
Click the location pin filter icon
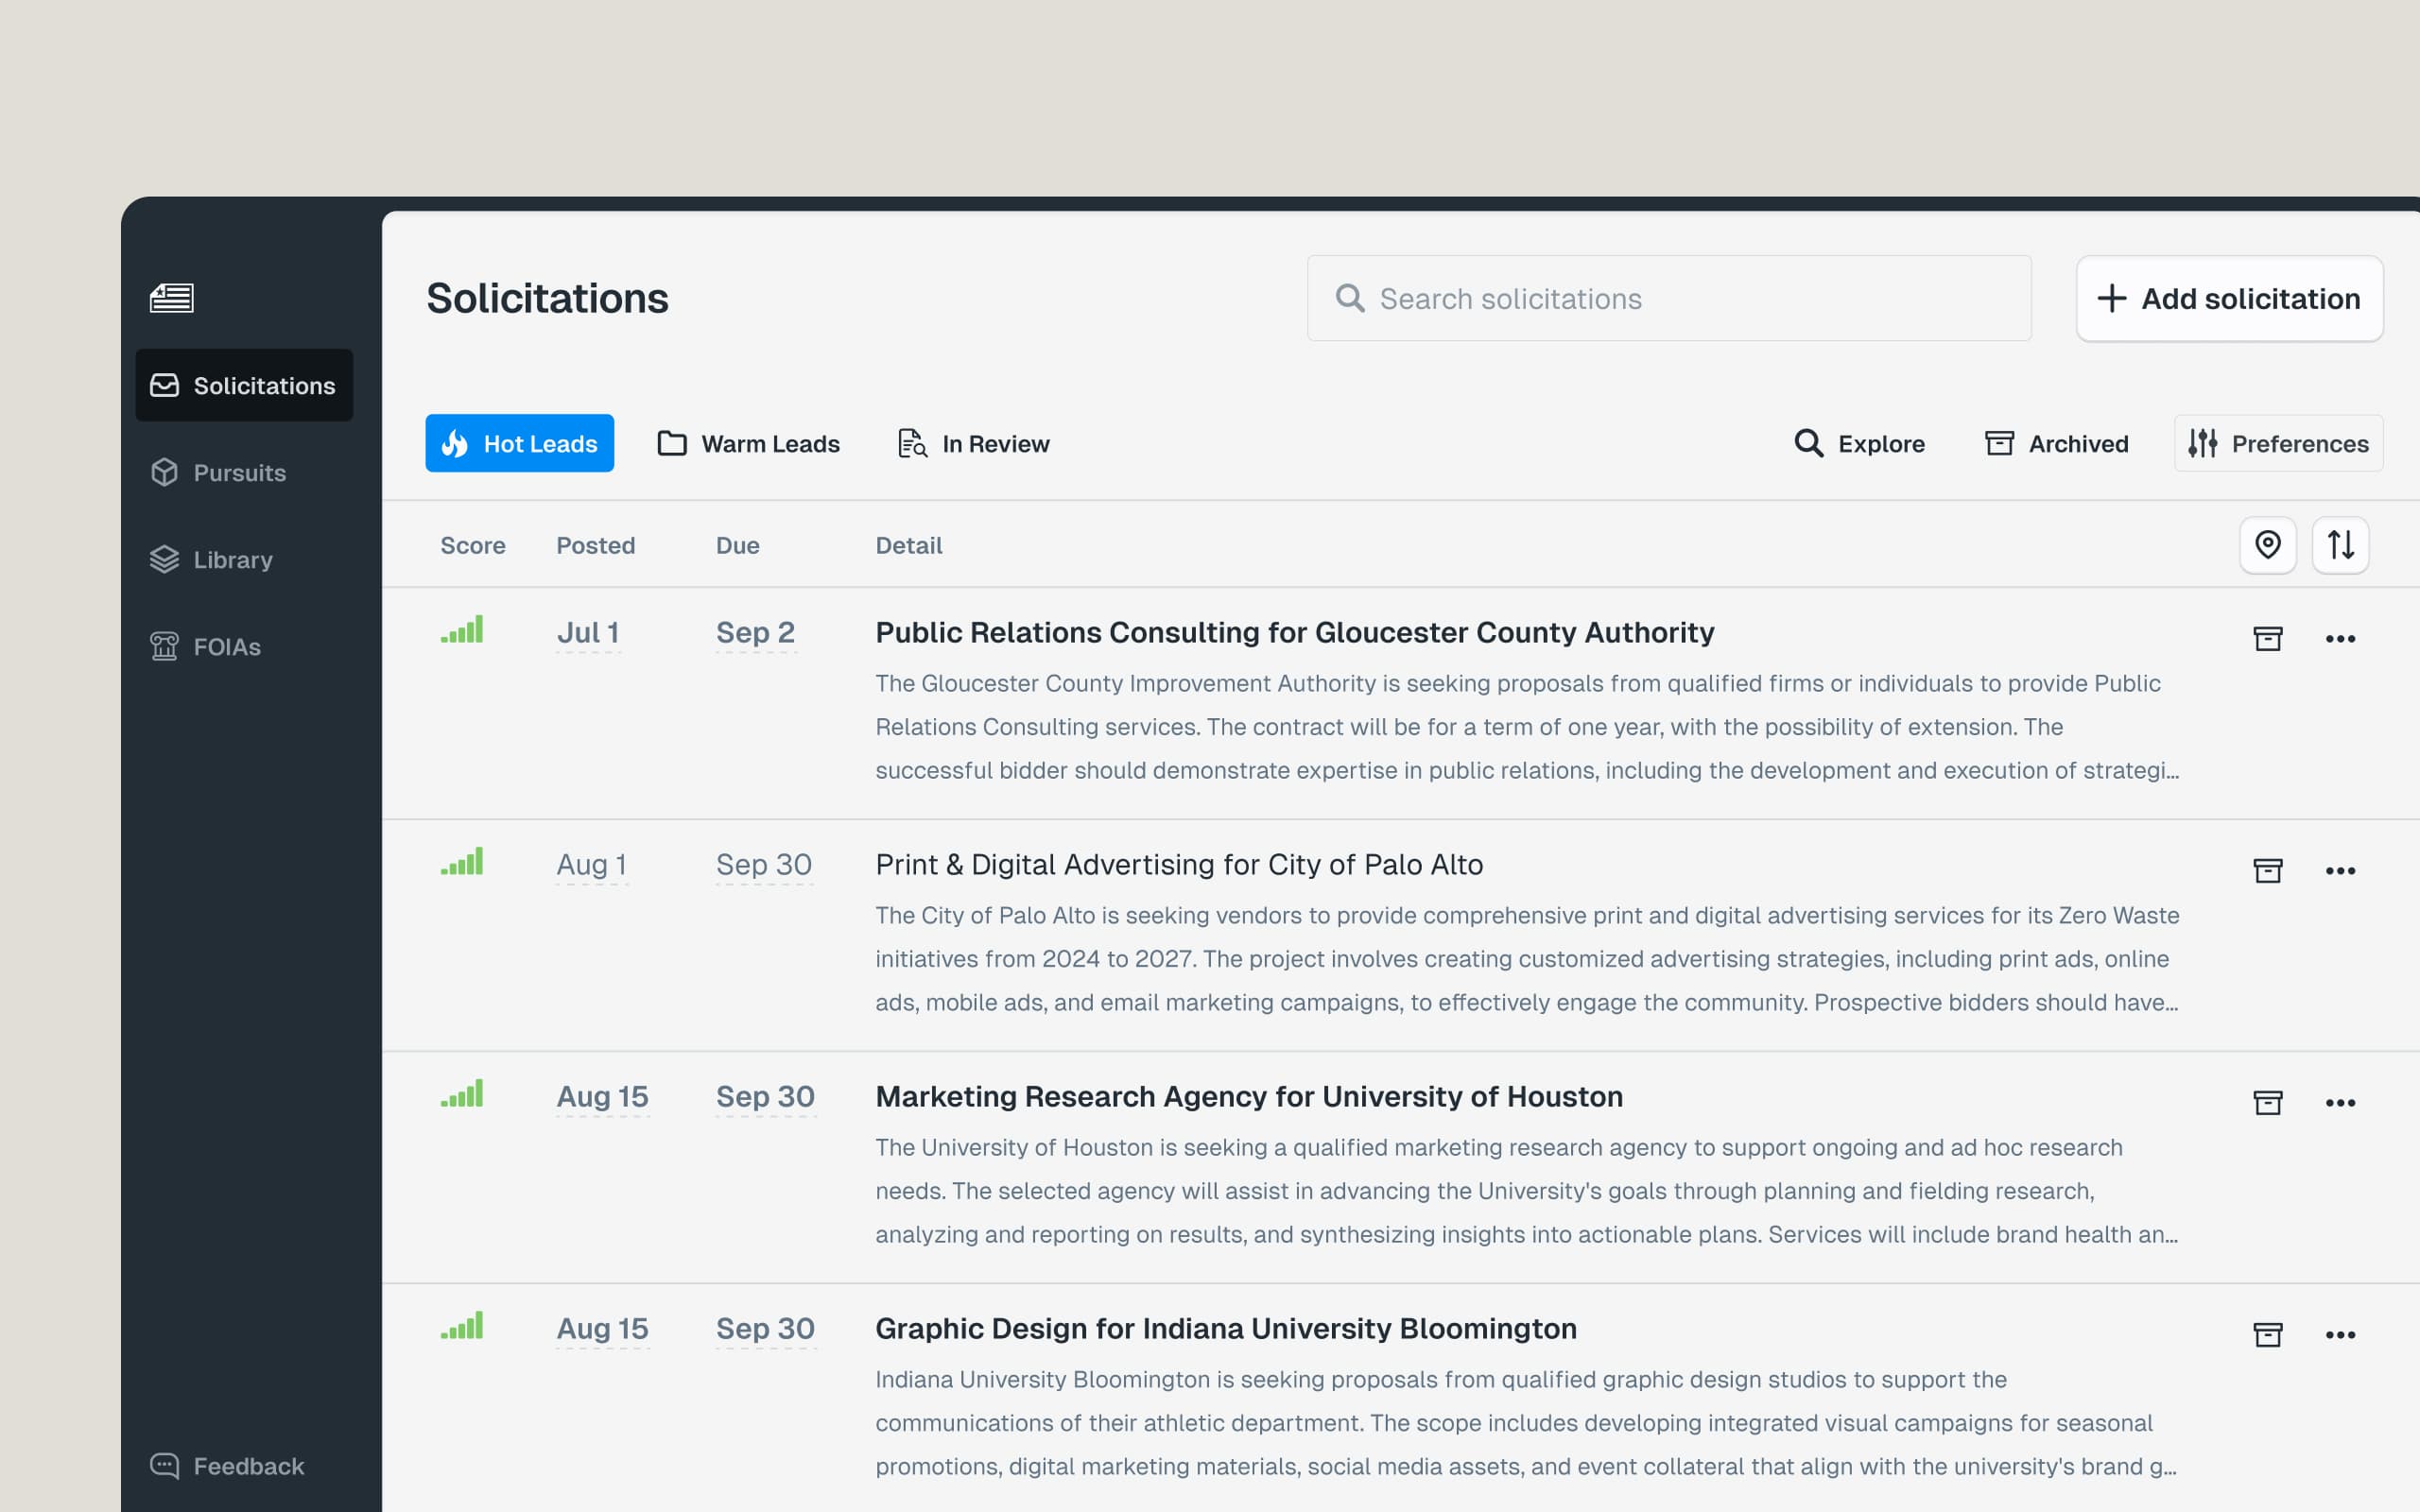(x=2267, y=545)
